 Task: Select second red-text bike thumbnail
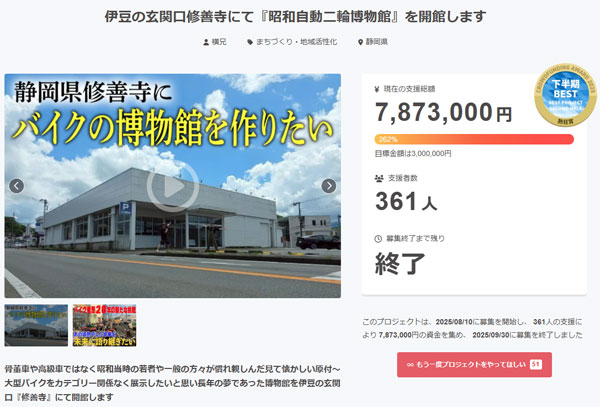pyautogui.click(x=104, y=326)
